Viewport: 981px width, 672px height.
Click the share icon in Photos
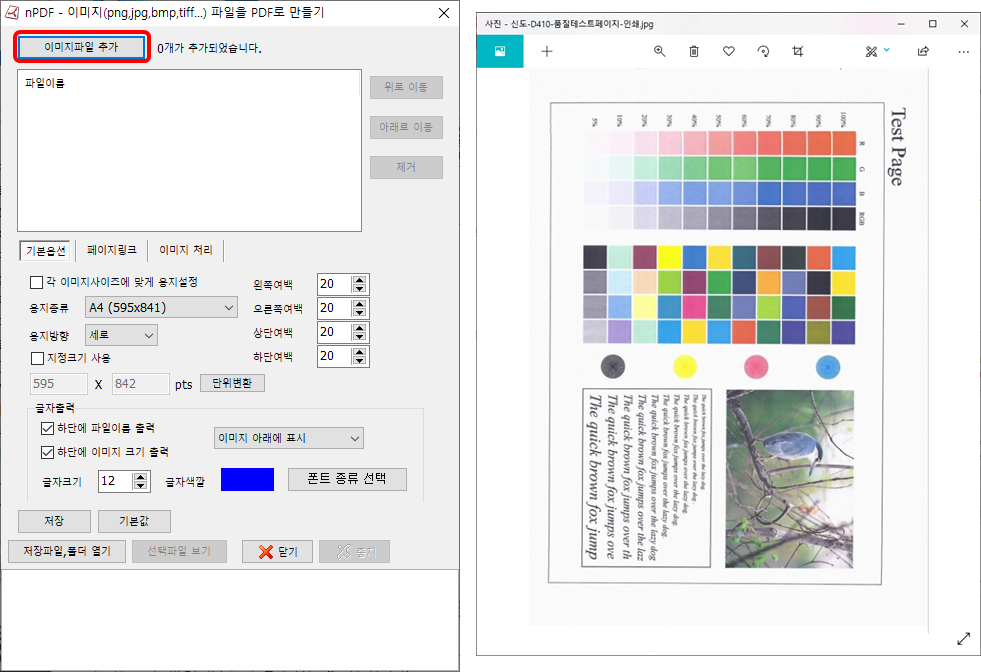point(923,51)
